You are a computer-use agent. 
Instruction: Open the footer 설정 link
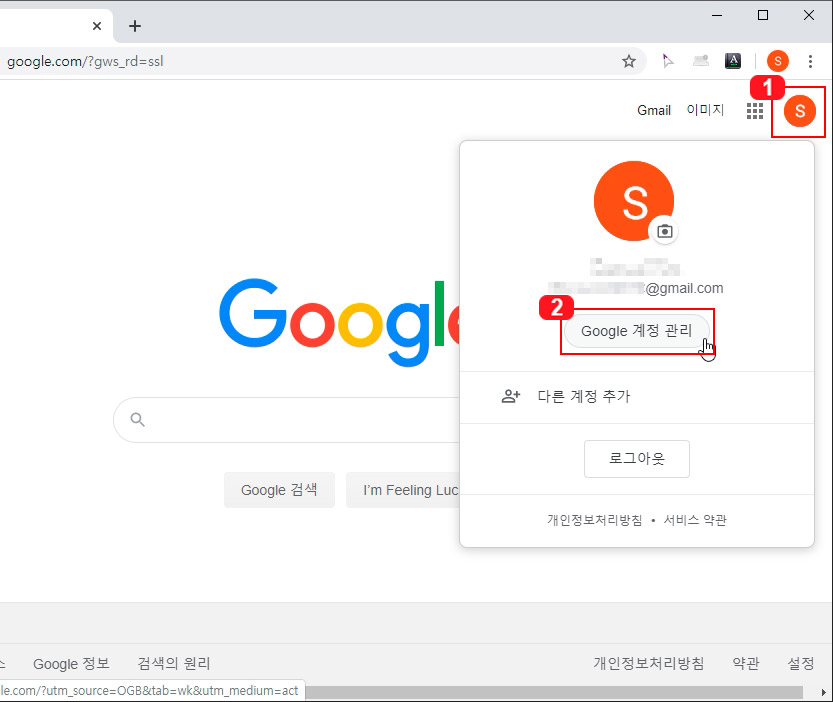click(x=801, y=663)
